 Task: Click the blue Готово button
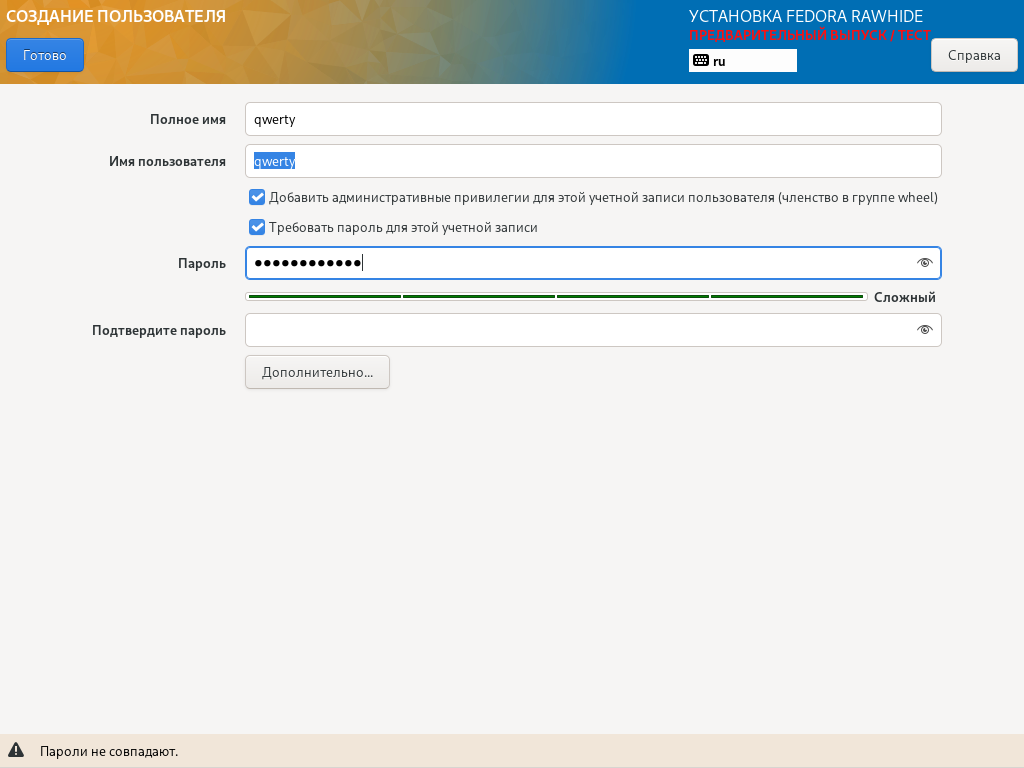(45, 56)
